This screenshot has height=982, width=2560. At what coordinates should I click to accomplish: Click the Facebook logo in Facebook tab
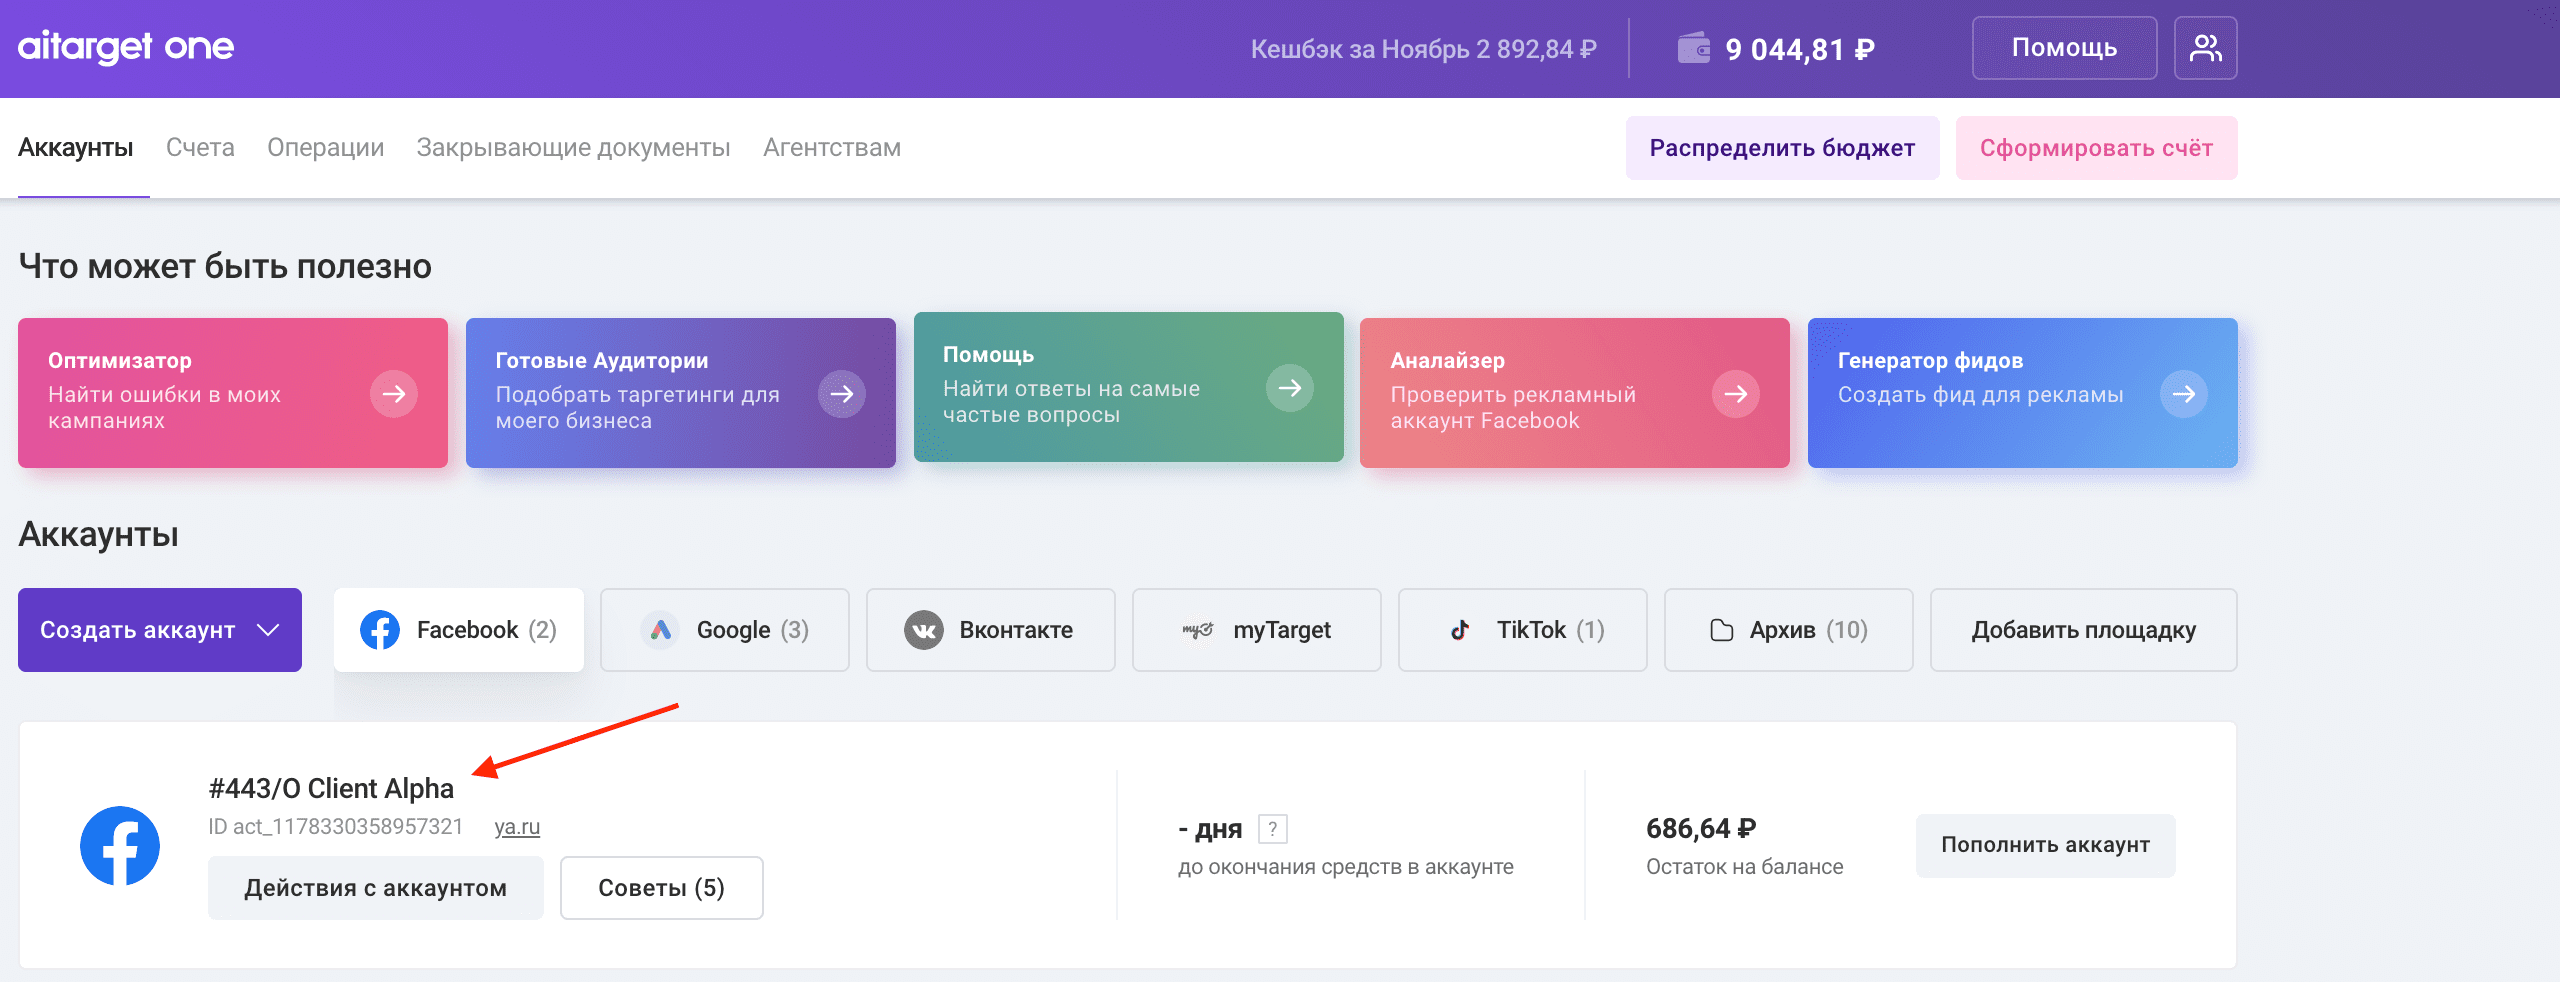[x=380, y=630]
